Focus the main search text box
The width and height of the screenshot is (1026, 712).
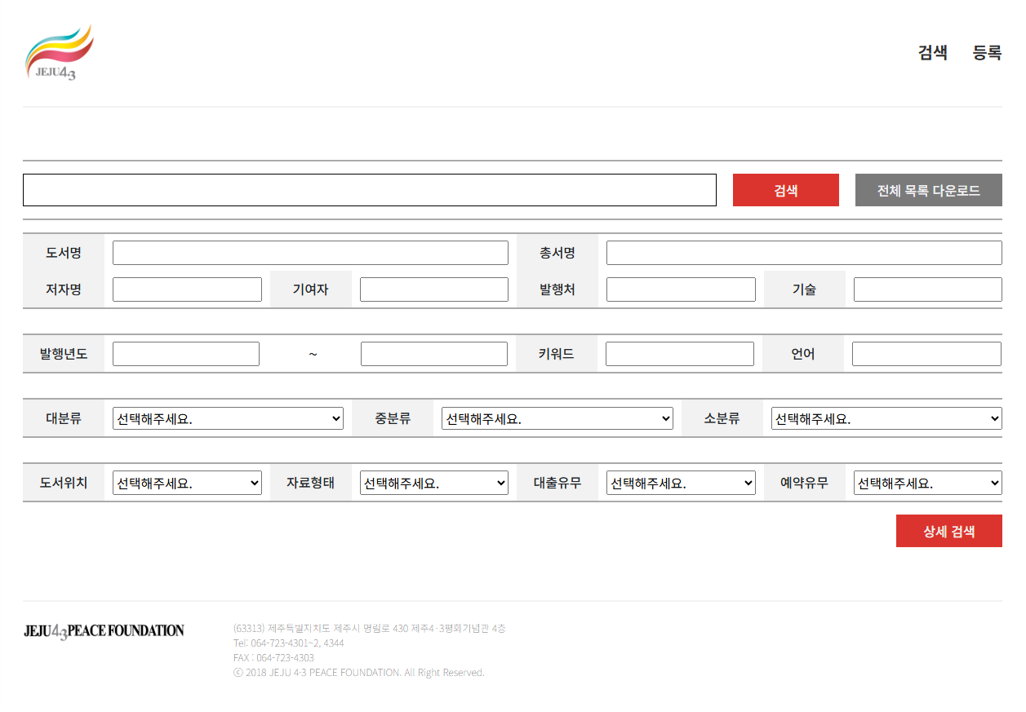pyautogui.click(x=369, y=190)
